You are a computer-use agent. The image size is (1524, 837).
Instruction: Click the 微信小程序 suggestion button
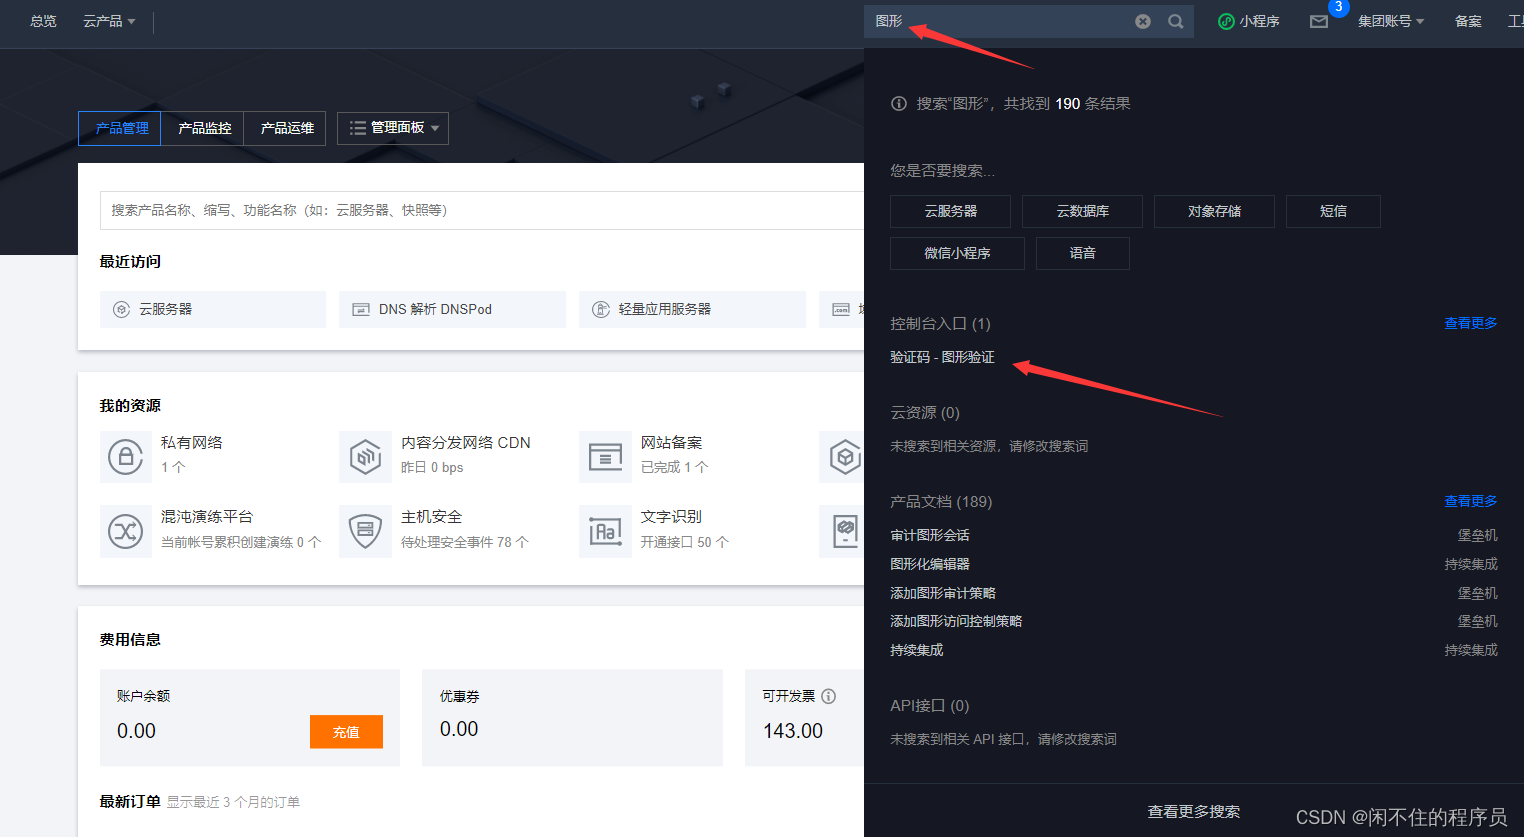coord(957,253)
